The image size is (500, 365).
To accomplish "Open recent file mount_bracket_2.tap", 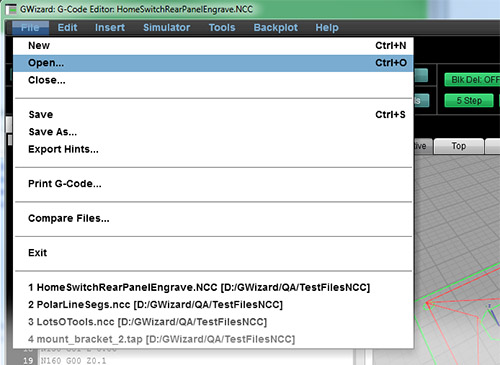I will (x=213, y=339).
